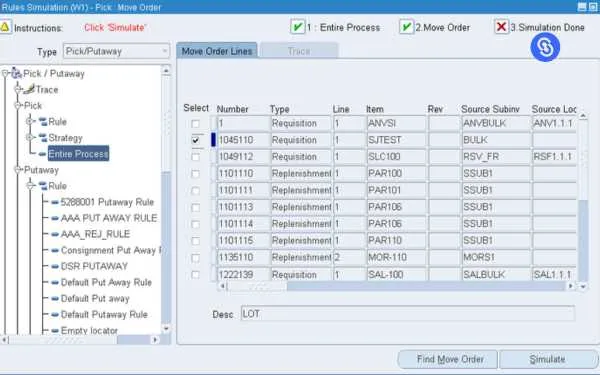Check the Select box for move order 1
This screenshot has width=600, height=375.
tap(196, 124)
